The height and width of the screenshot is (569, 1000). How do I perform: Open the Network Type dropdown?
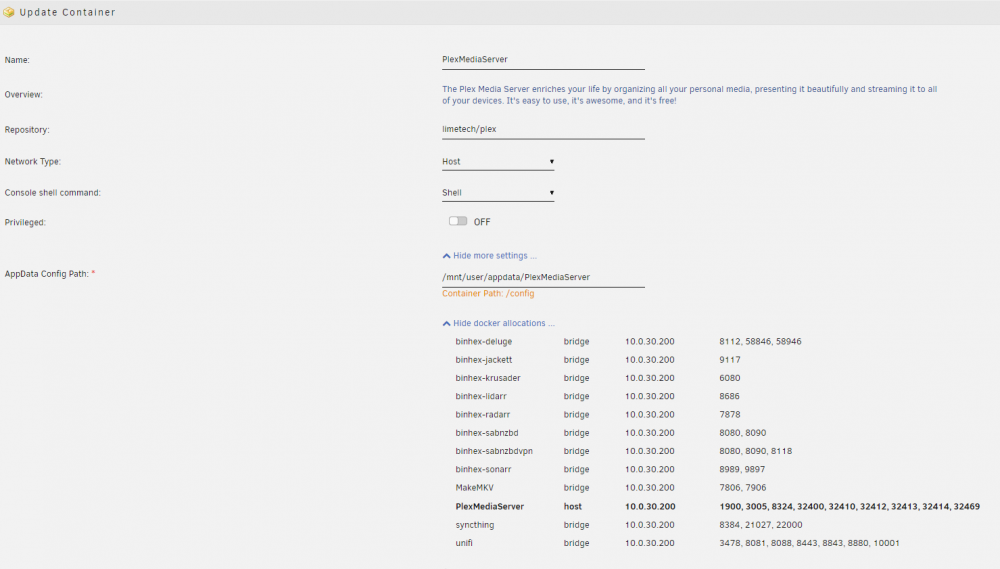click(x=498, y=162)
